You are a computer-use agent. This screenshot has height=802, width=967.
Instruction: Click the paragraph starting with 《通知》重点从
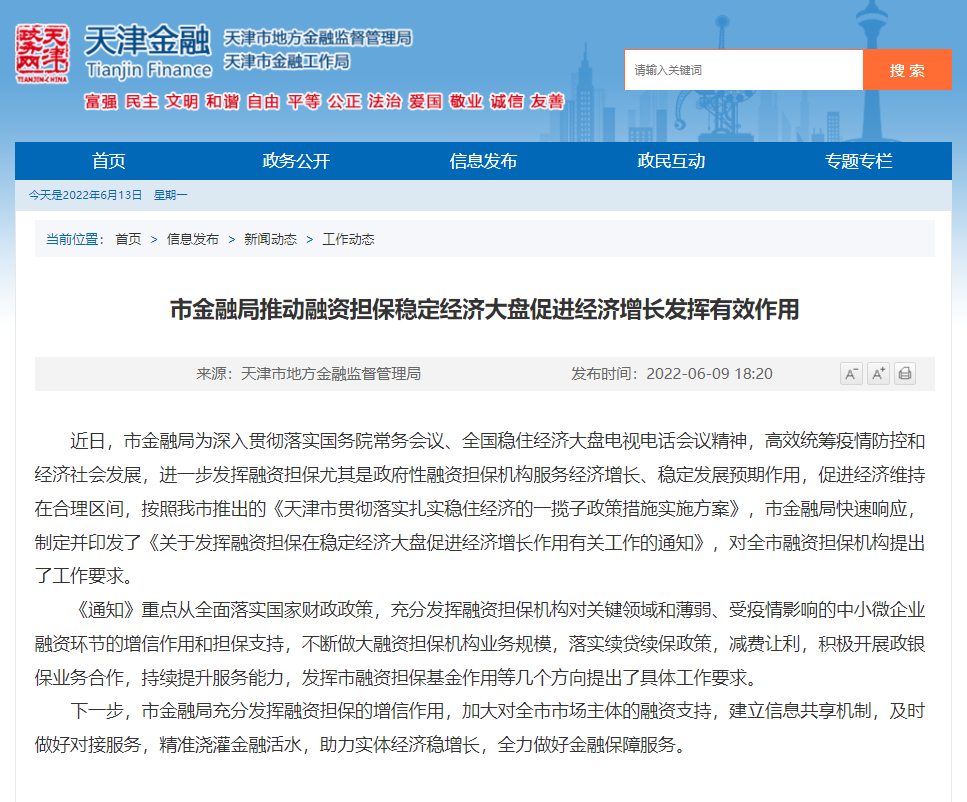480,644
